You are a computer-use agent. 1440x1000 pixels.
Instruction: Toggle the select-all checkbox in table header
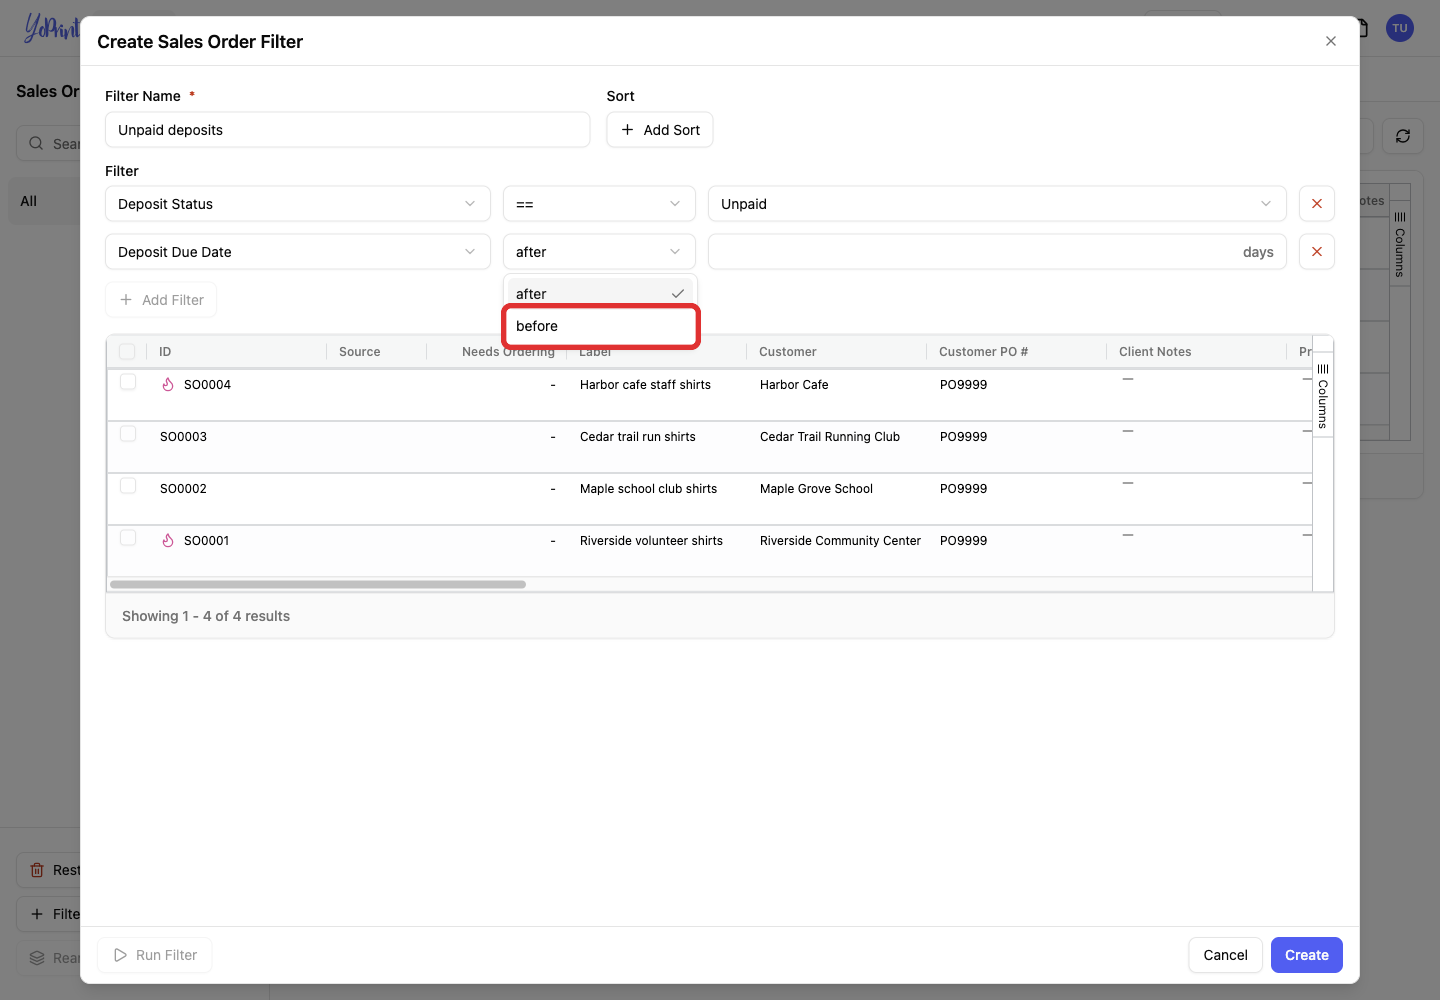[127, 351]
